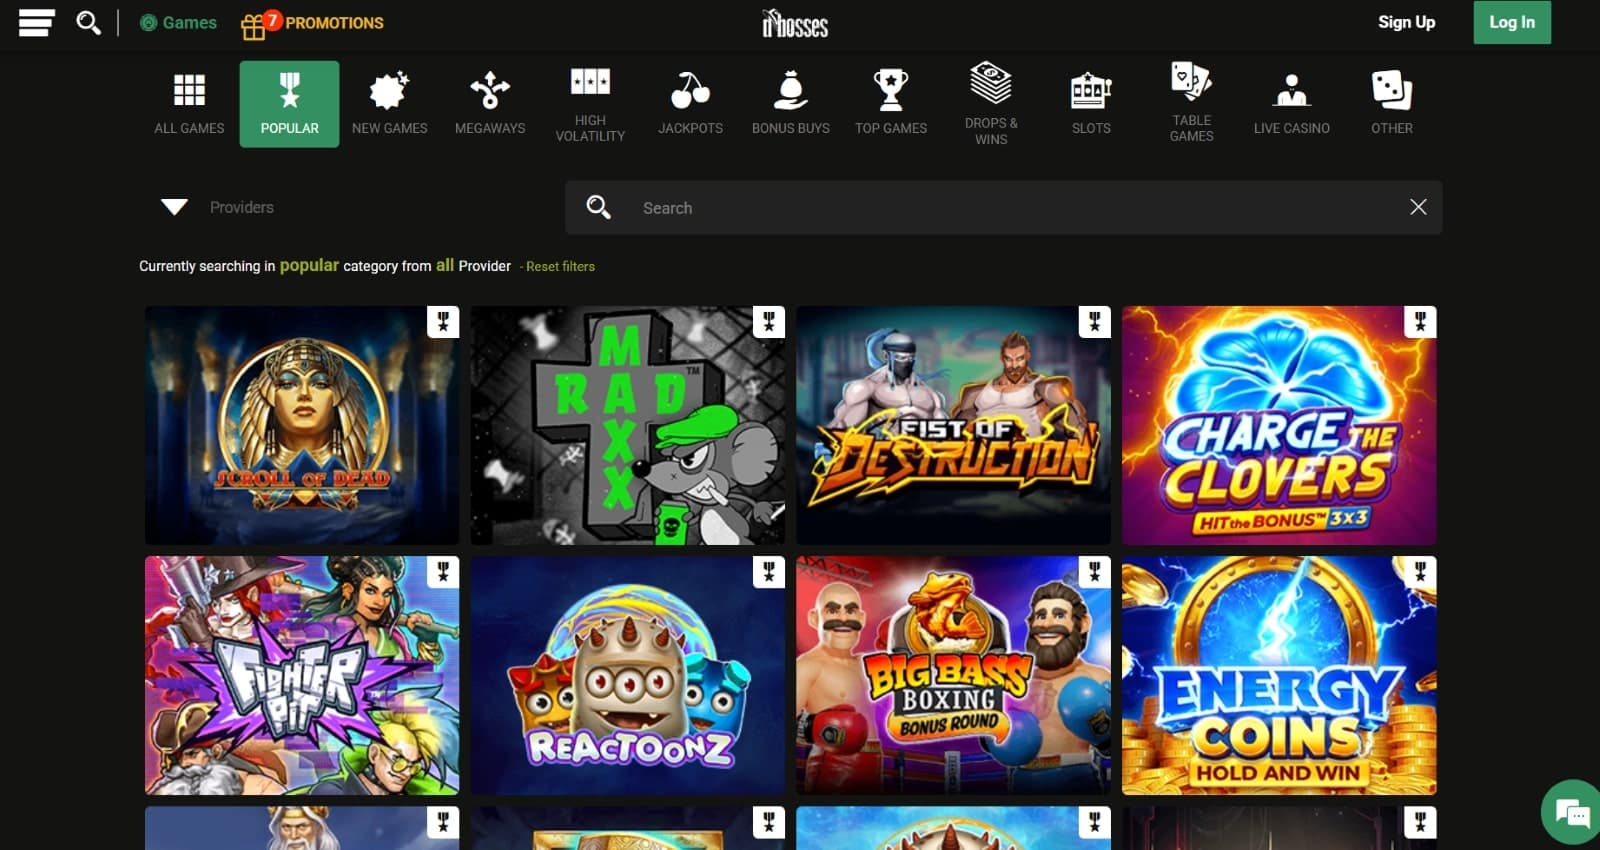The height and width of the screenshot is (850, 1600).
Task: Open the Games link in header
Action: pyautogui.click(x=178, y=22)
